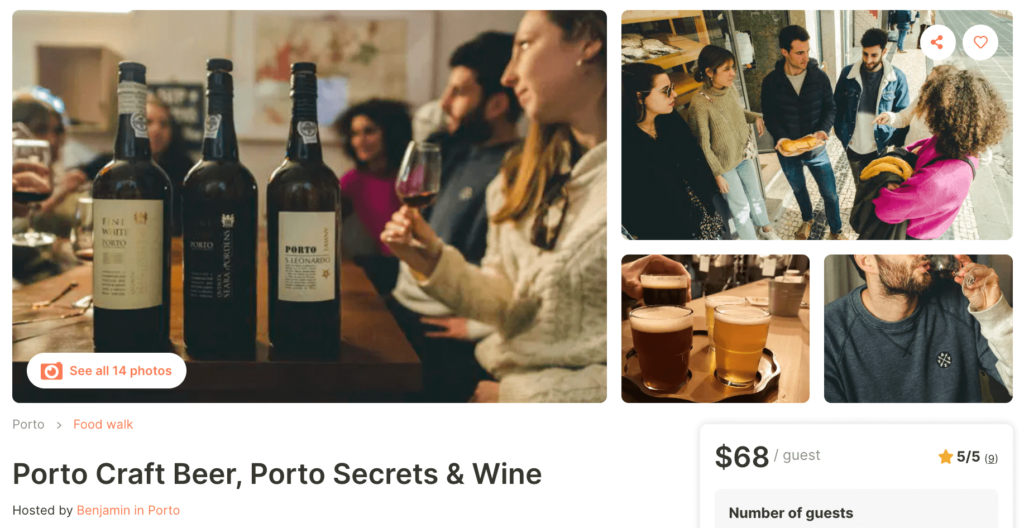Open the street group tour photo
The image size is (1024, 528).
[817, 125]
